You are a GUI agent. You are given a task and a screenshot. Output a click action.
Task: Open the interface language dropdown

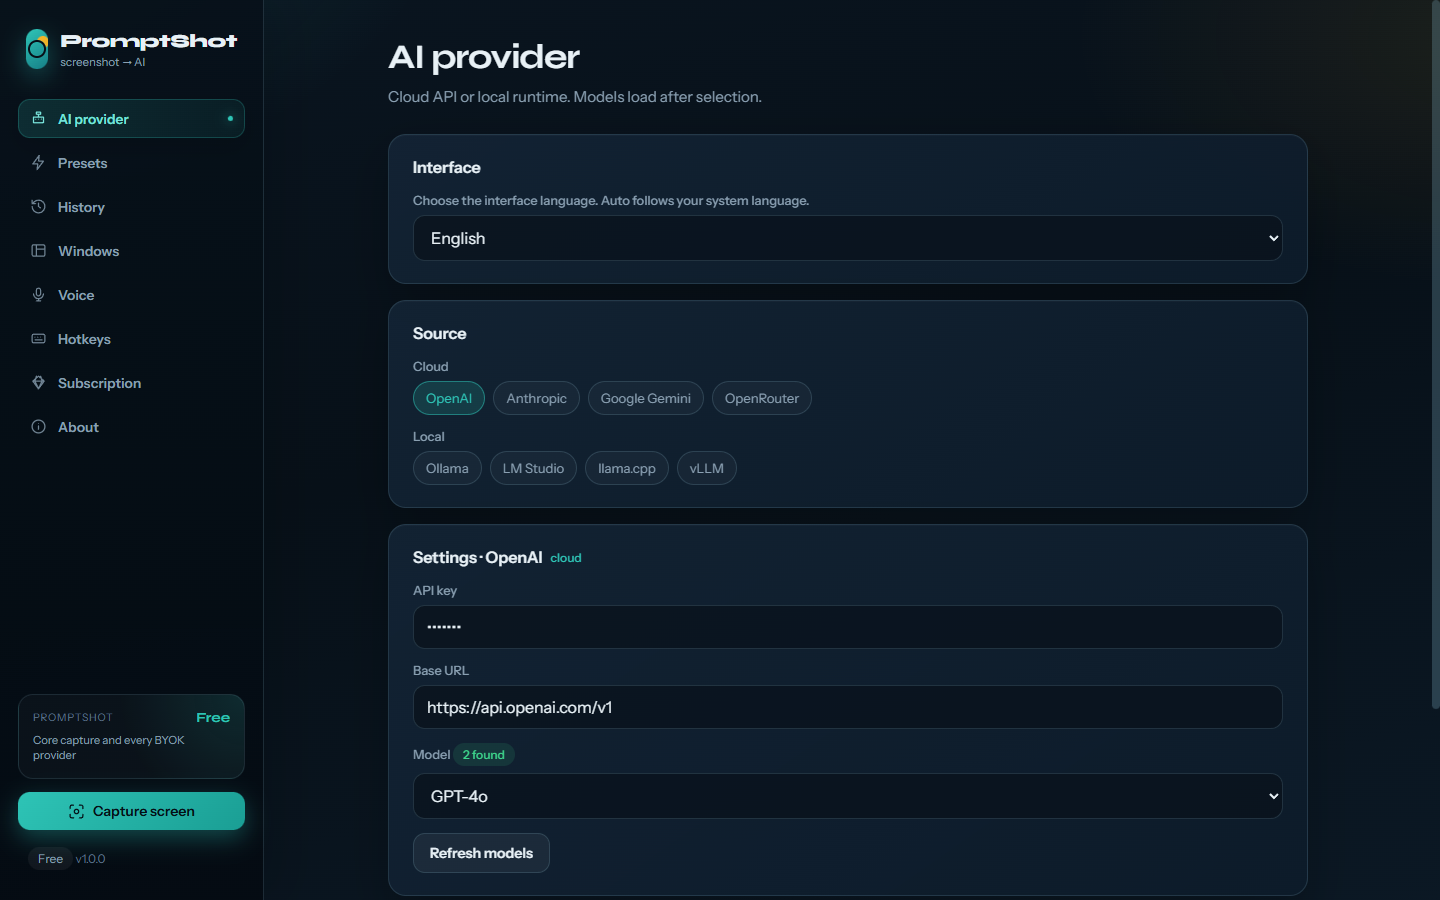848,238
